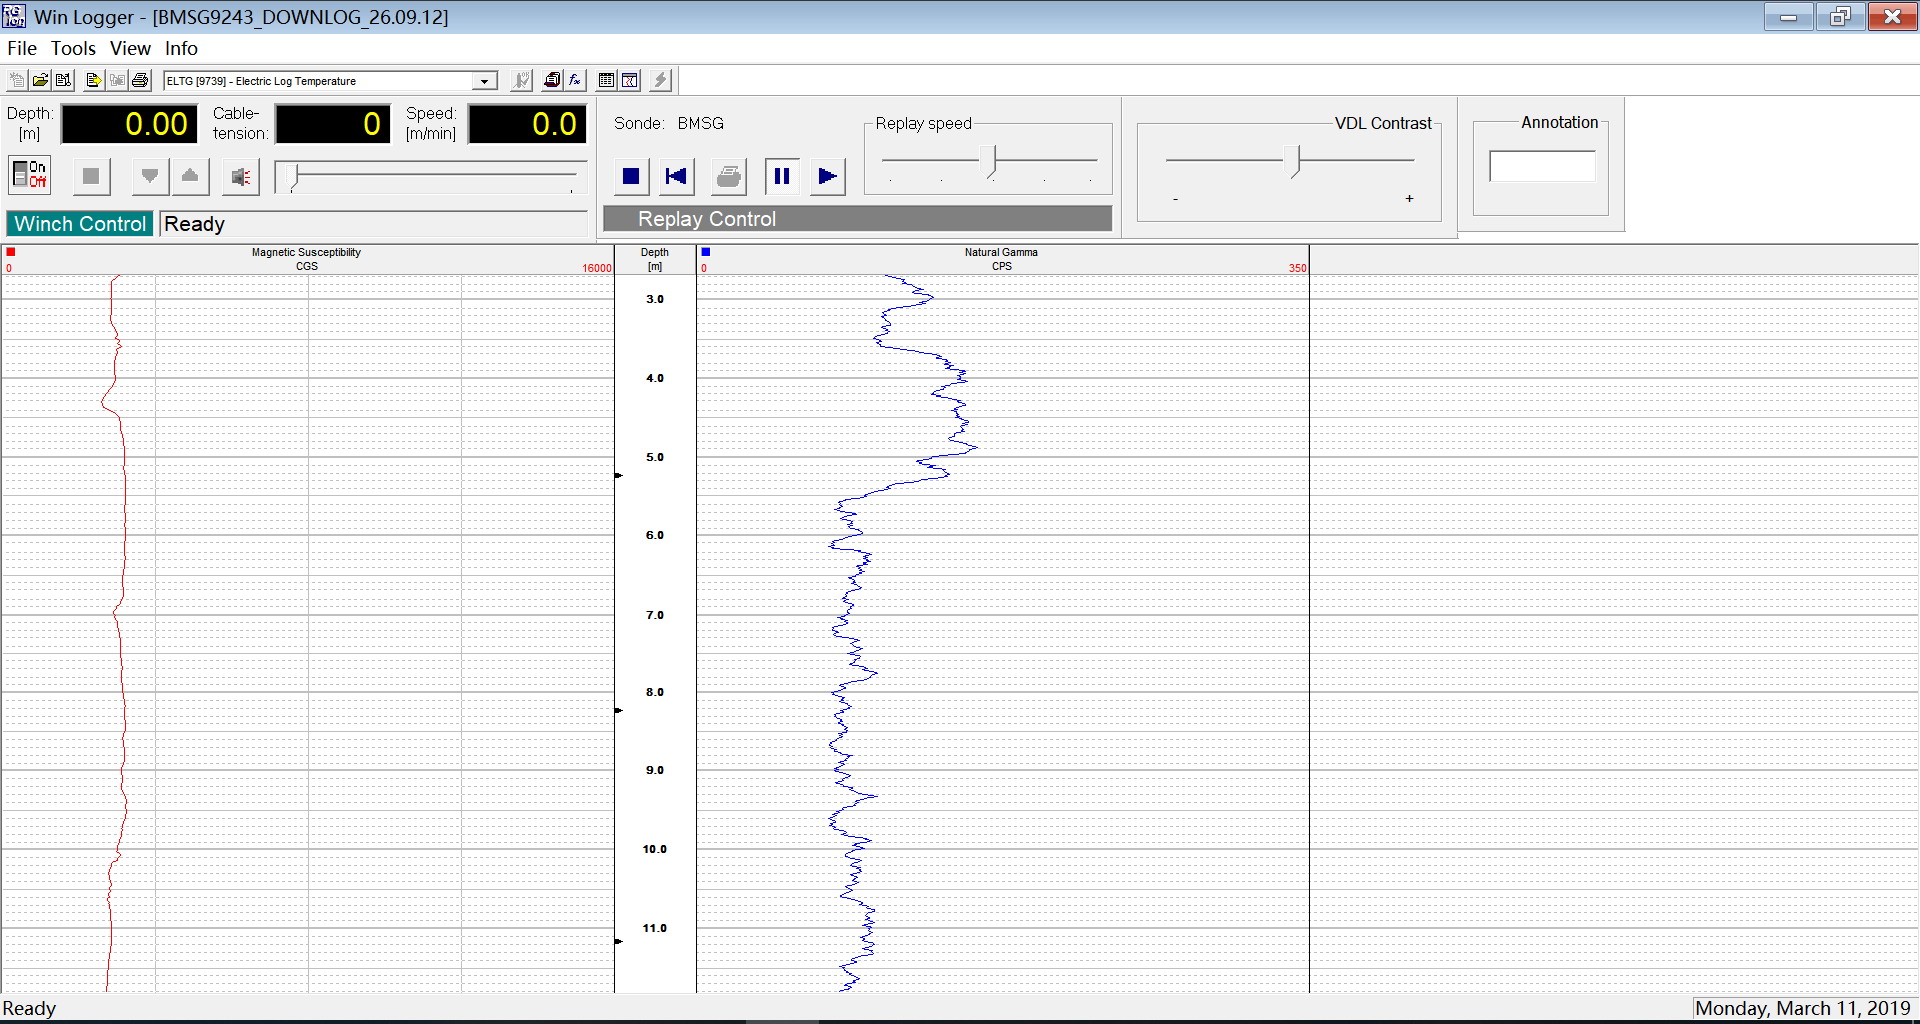Click the fx function icon
Viewport: 1920px width, 1024px height.
[x=575, y=81]
